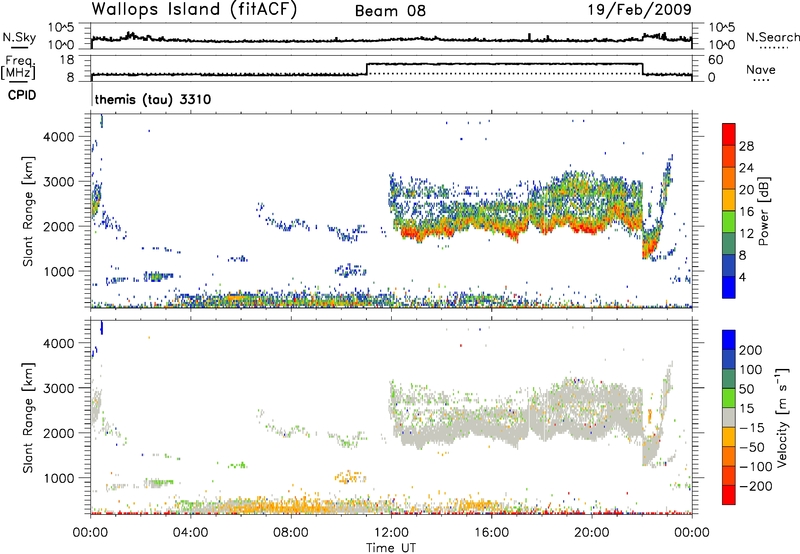Click the '-15' velocity colorbar label
800x554 pixels.
752,428
